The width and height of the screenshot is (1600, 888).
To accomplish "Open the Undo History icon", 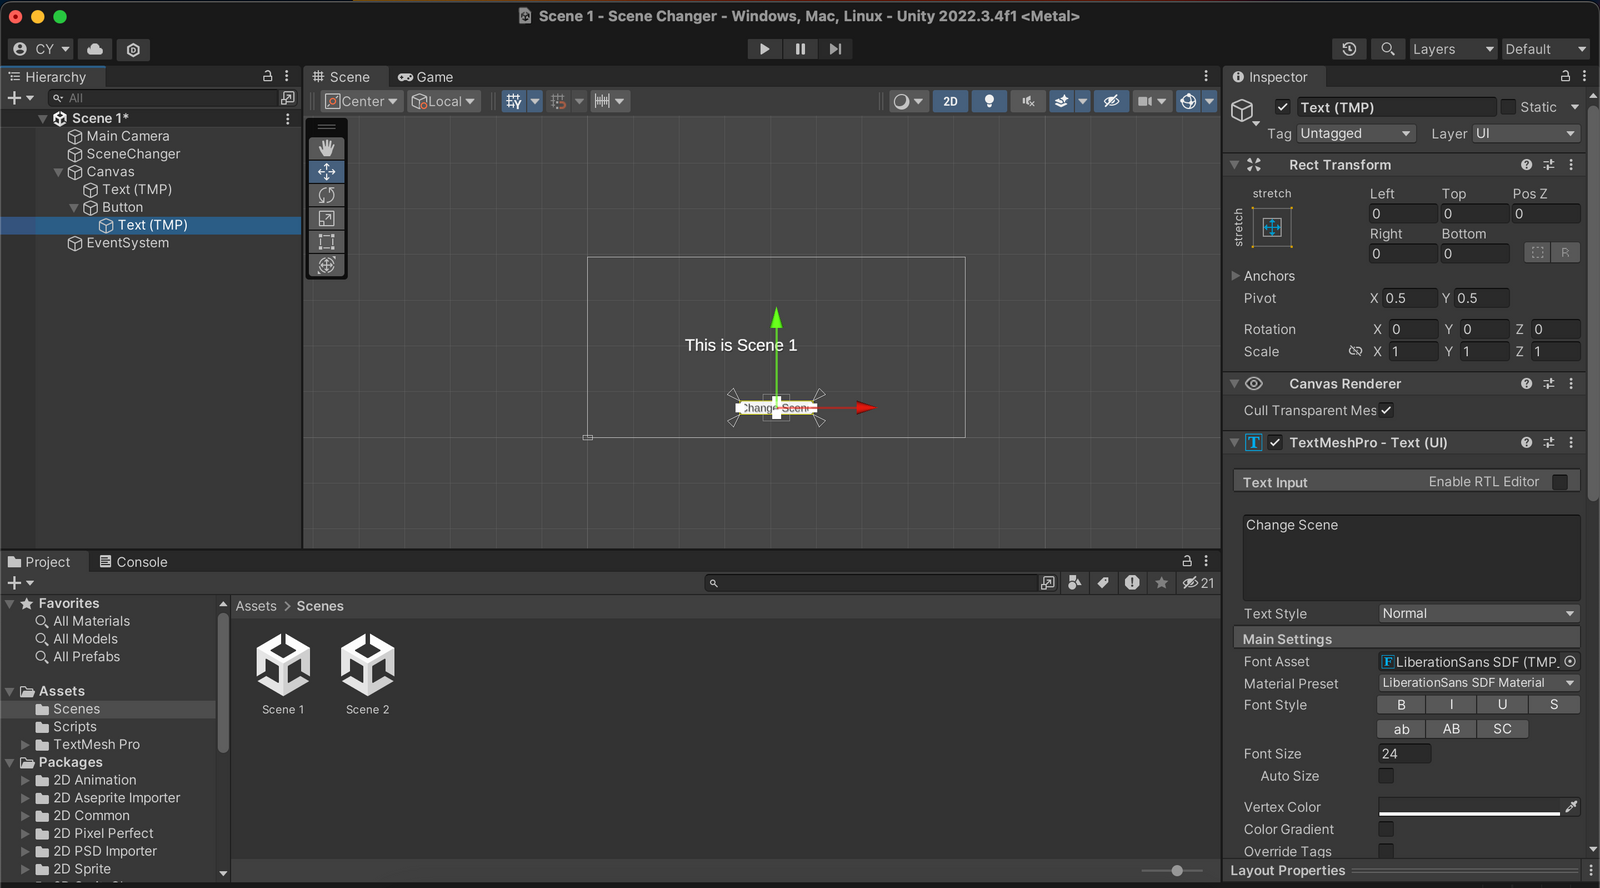I will (x=1349, y=49).
